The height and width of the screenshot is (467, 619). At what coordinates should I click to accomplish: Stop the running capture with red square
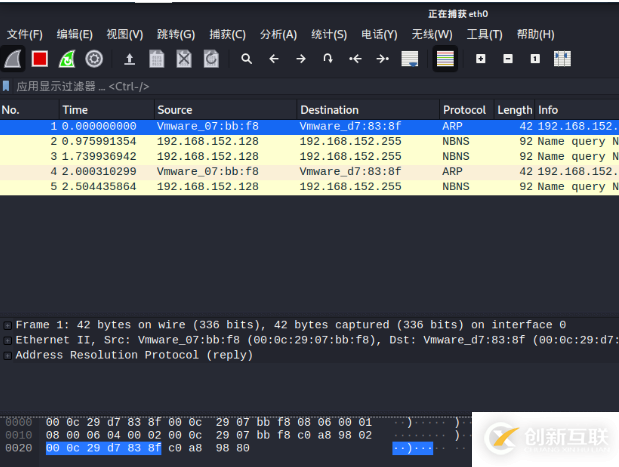click(x=40, y=59)
